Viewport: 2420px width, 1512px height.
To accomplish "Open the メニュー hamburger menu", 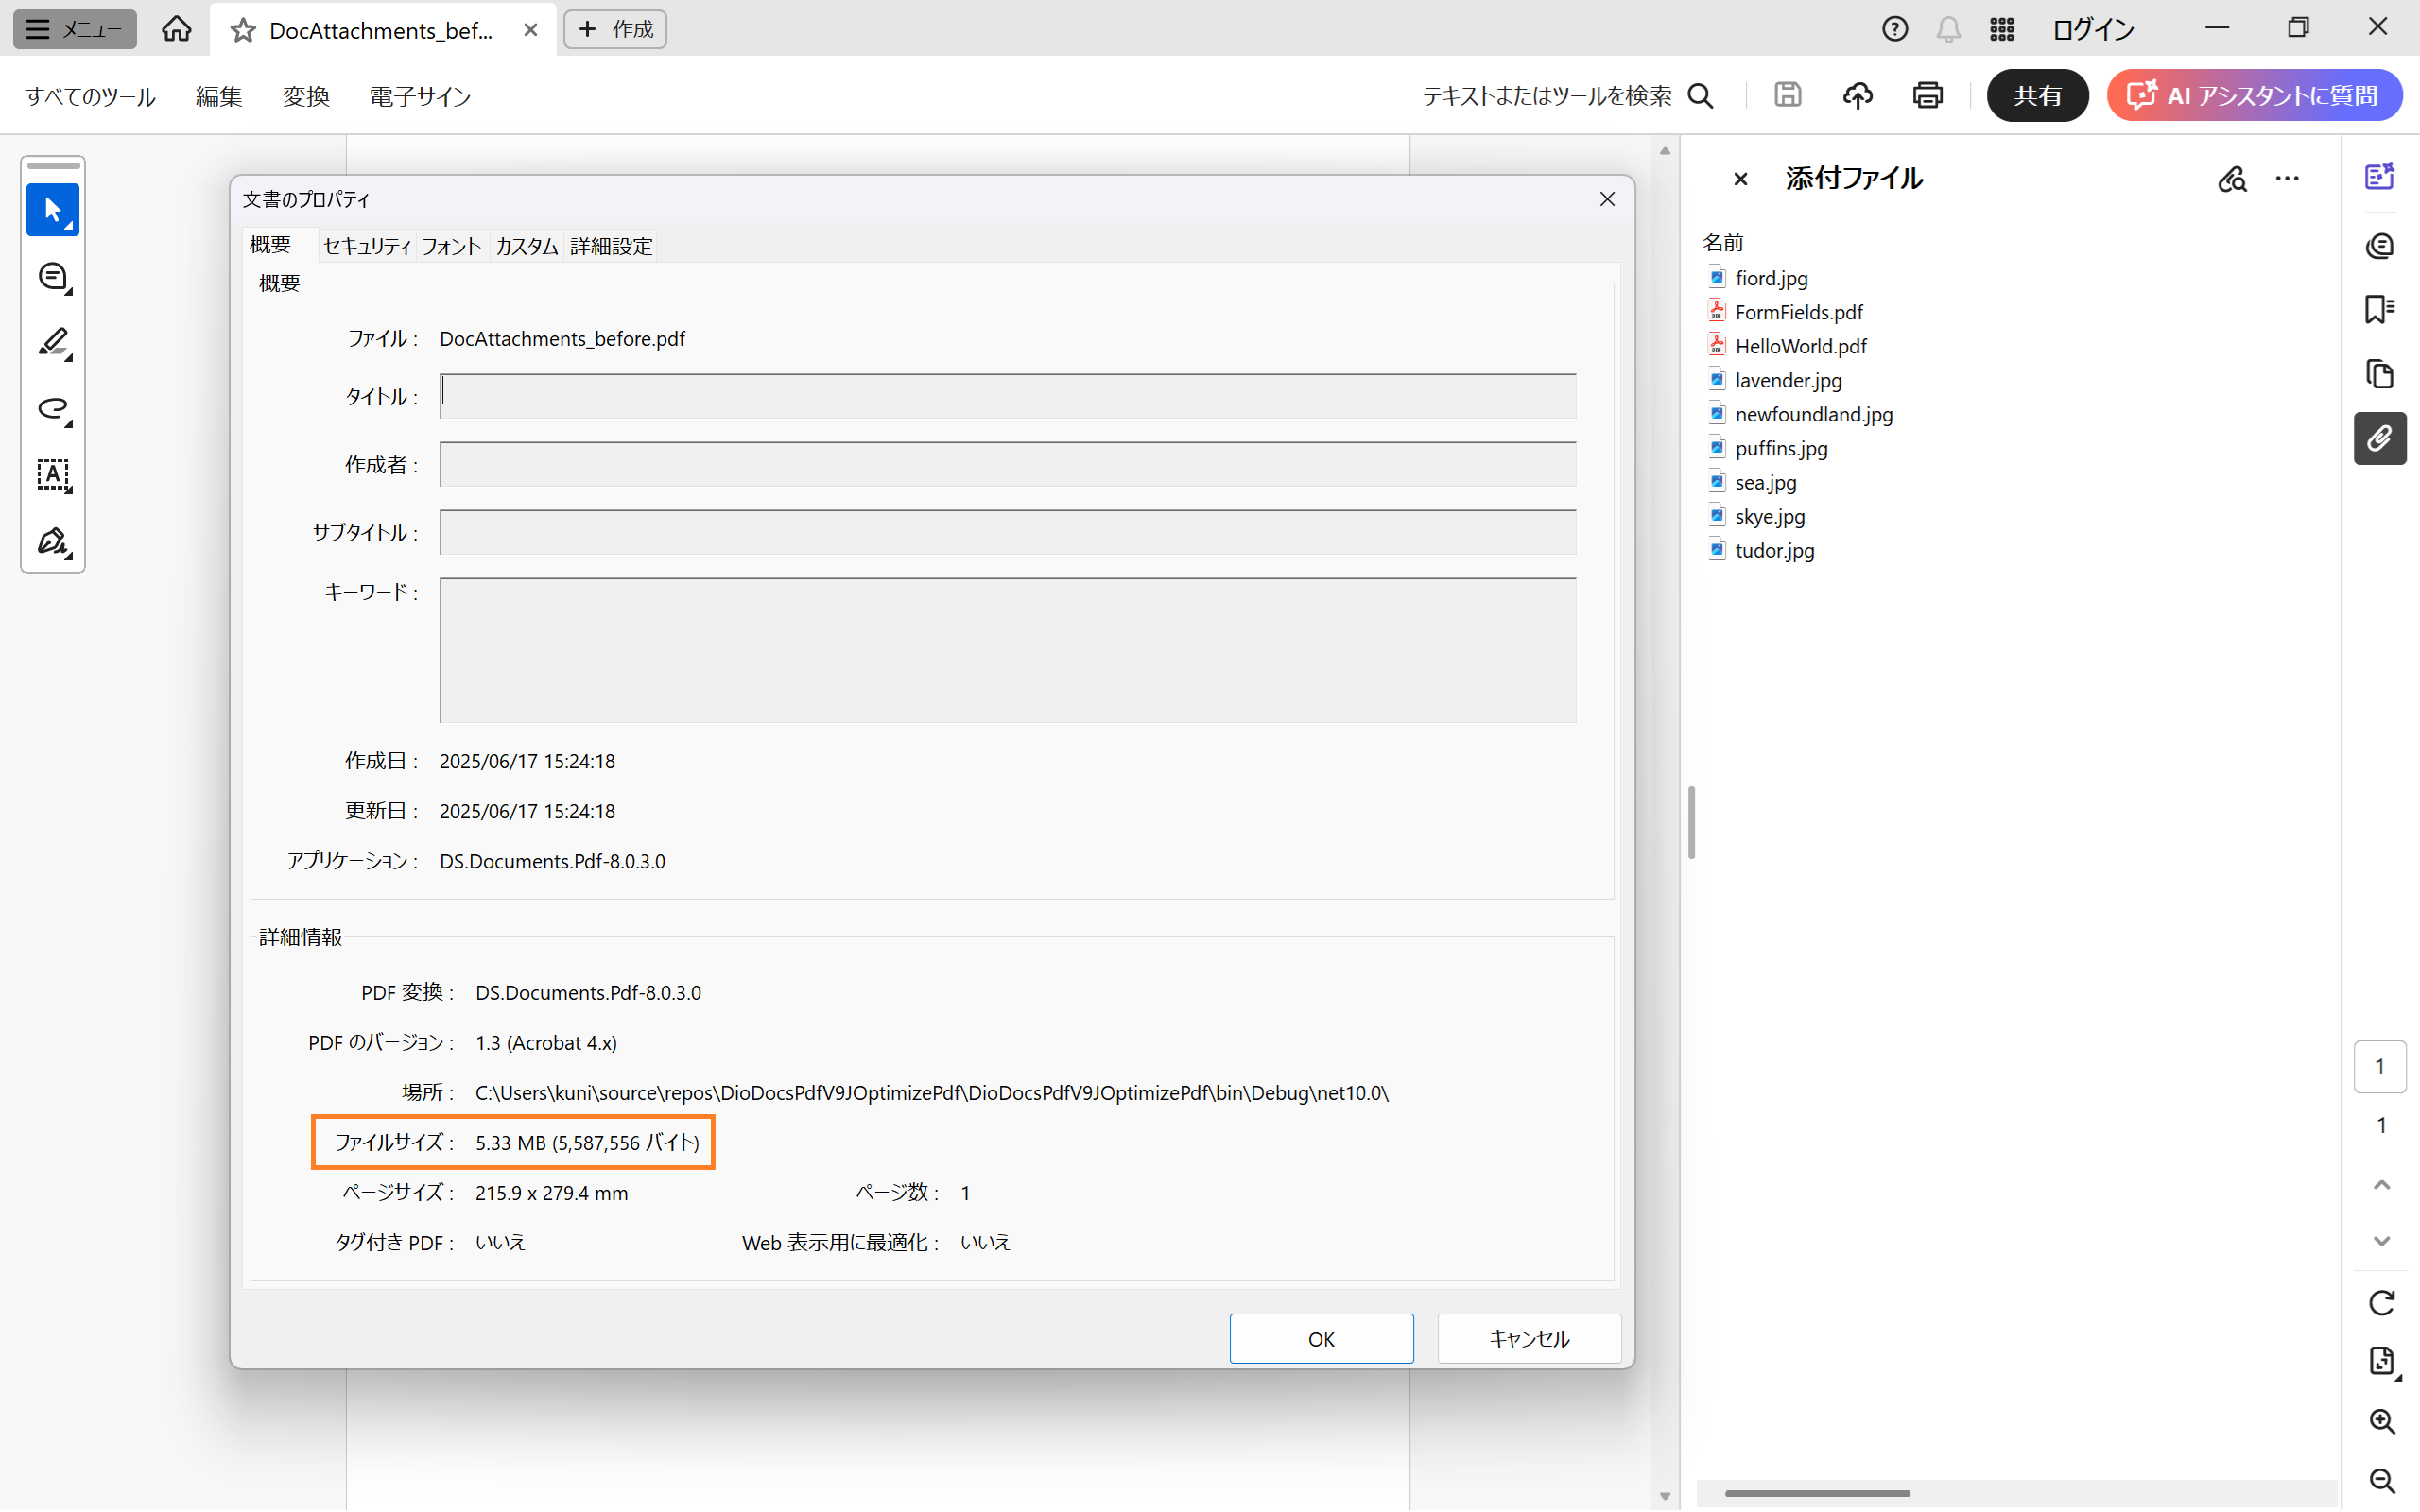I will coord(74,29).
